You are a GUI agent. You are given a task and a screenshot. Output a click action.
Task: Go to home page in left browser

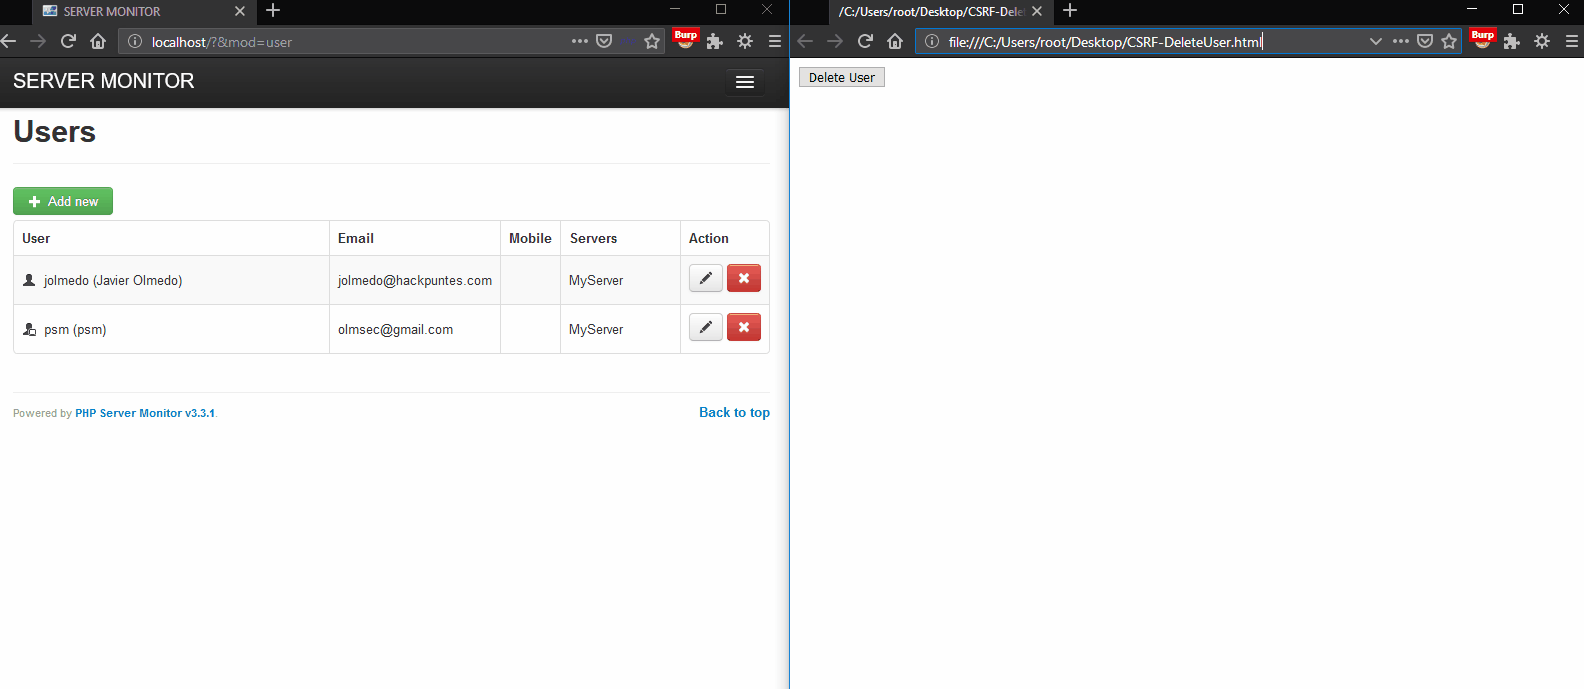[x=98, y=41]
